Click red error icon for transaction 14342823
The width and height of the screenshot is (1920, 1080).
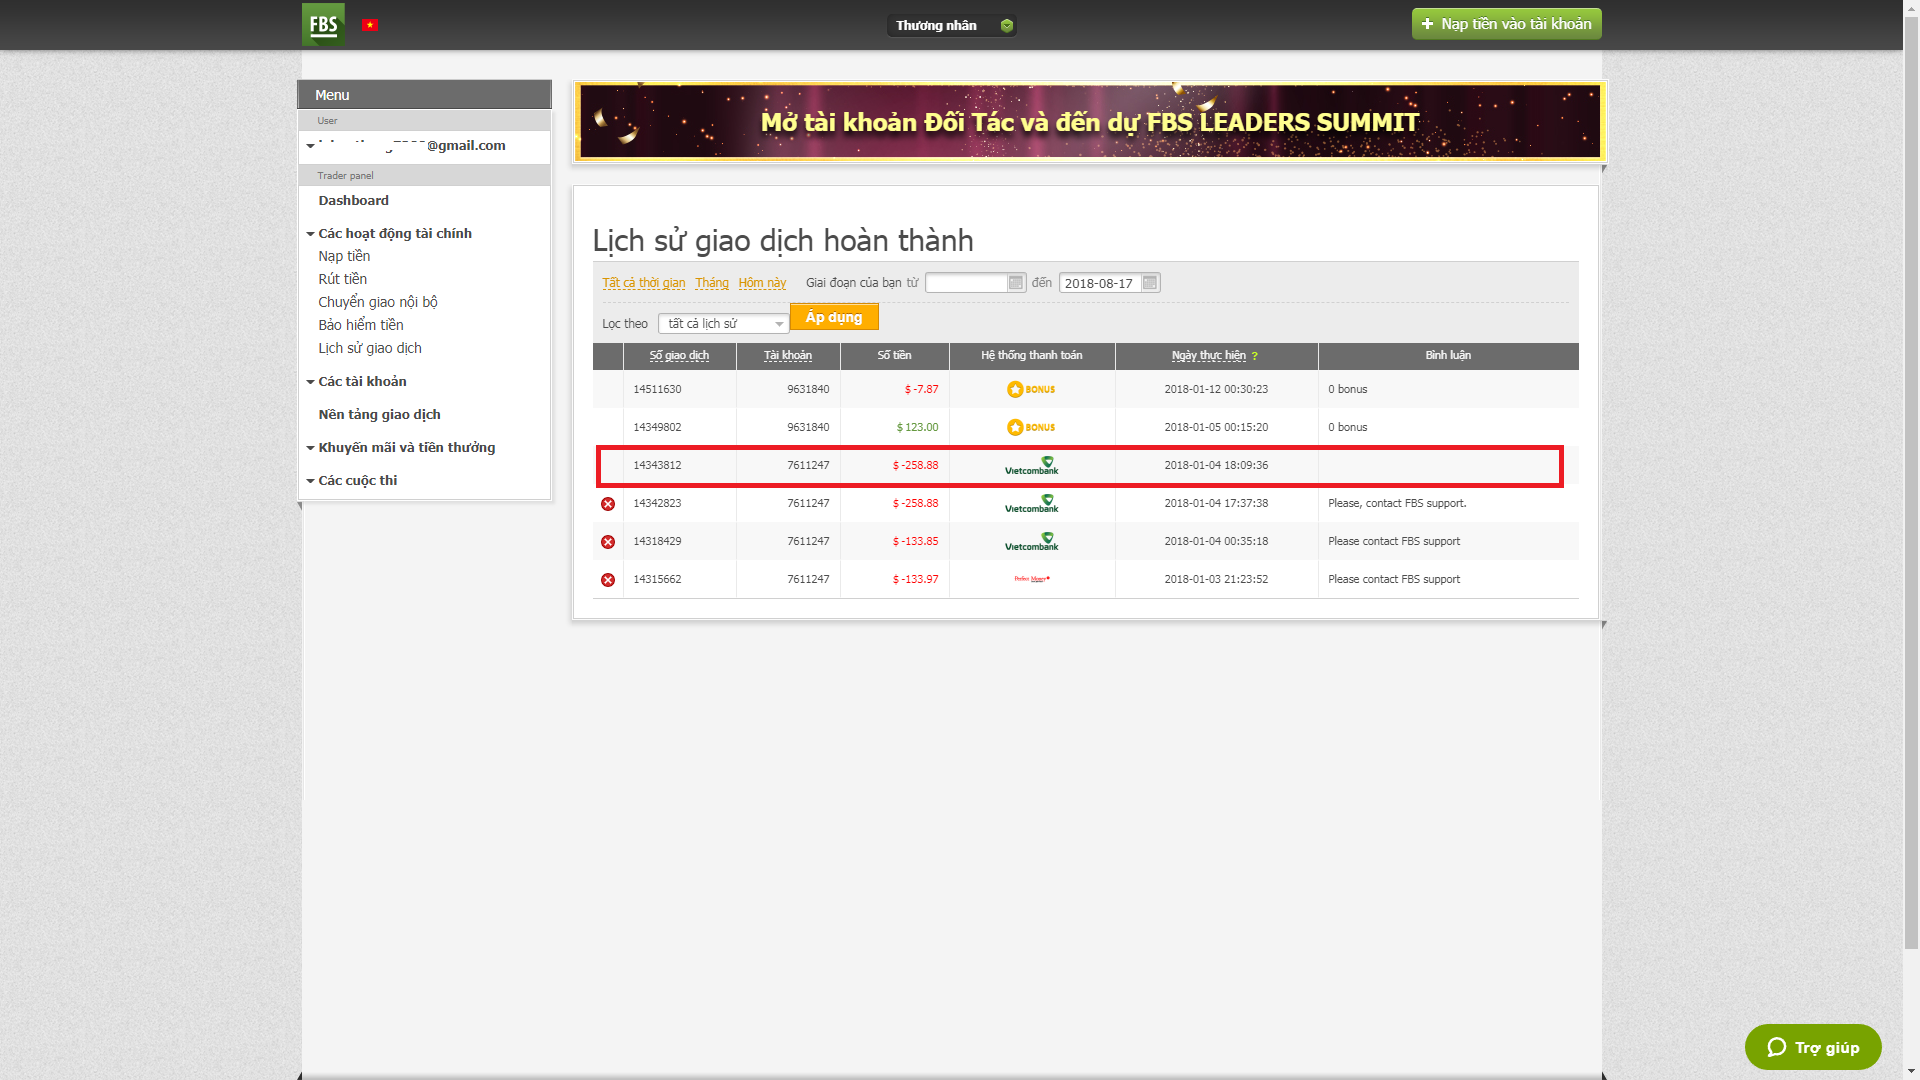click(x=608, y=504)
